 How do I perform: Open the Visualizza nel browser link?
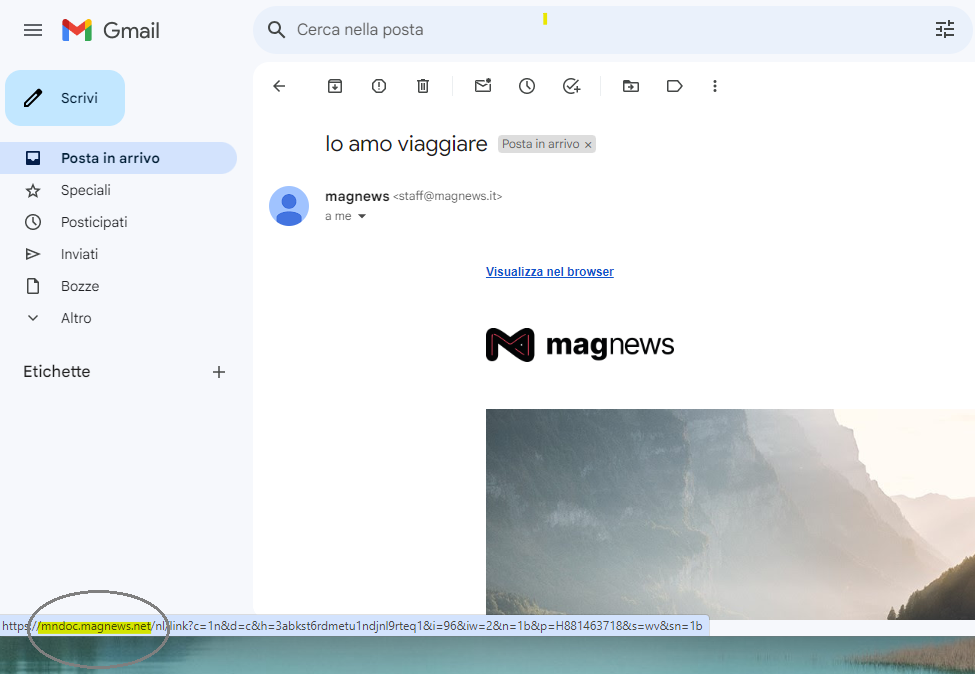tap(549, 272)
